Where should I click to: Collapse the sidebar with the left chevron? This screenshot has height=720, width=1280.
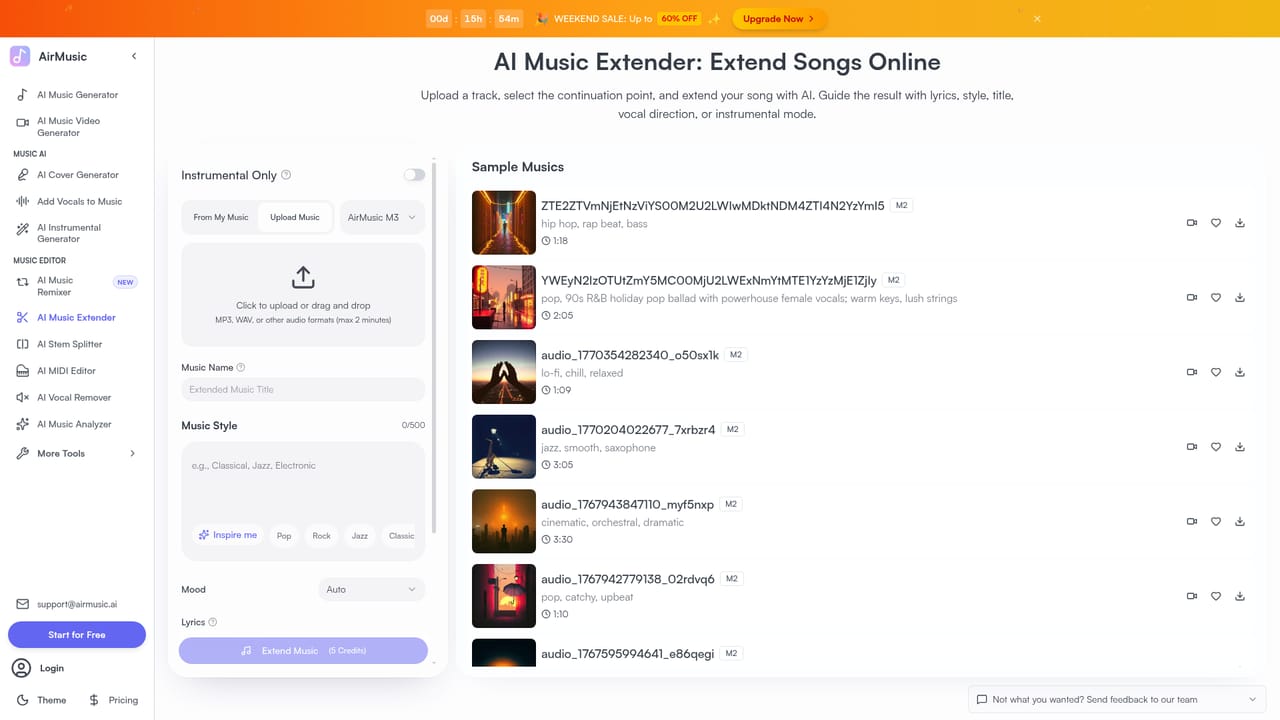(134, 56)
